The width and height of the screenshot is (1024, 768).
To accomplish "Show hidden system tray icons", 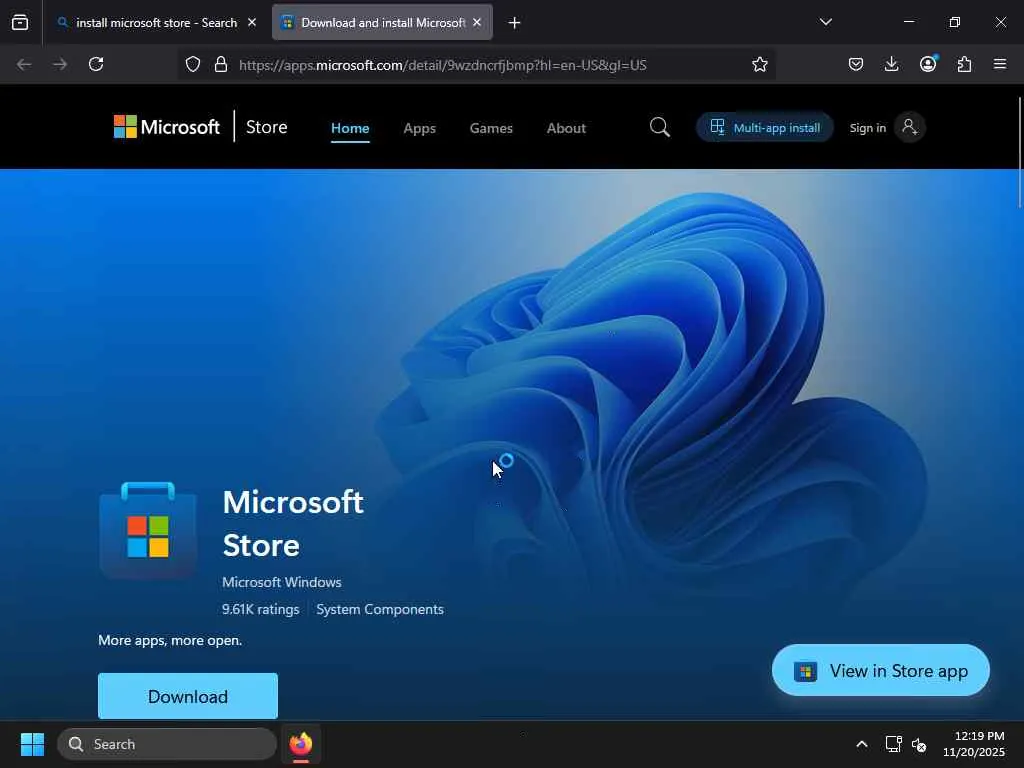I will [x=862, y=744].
